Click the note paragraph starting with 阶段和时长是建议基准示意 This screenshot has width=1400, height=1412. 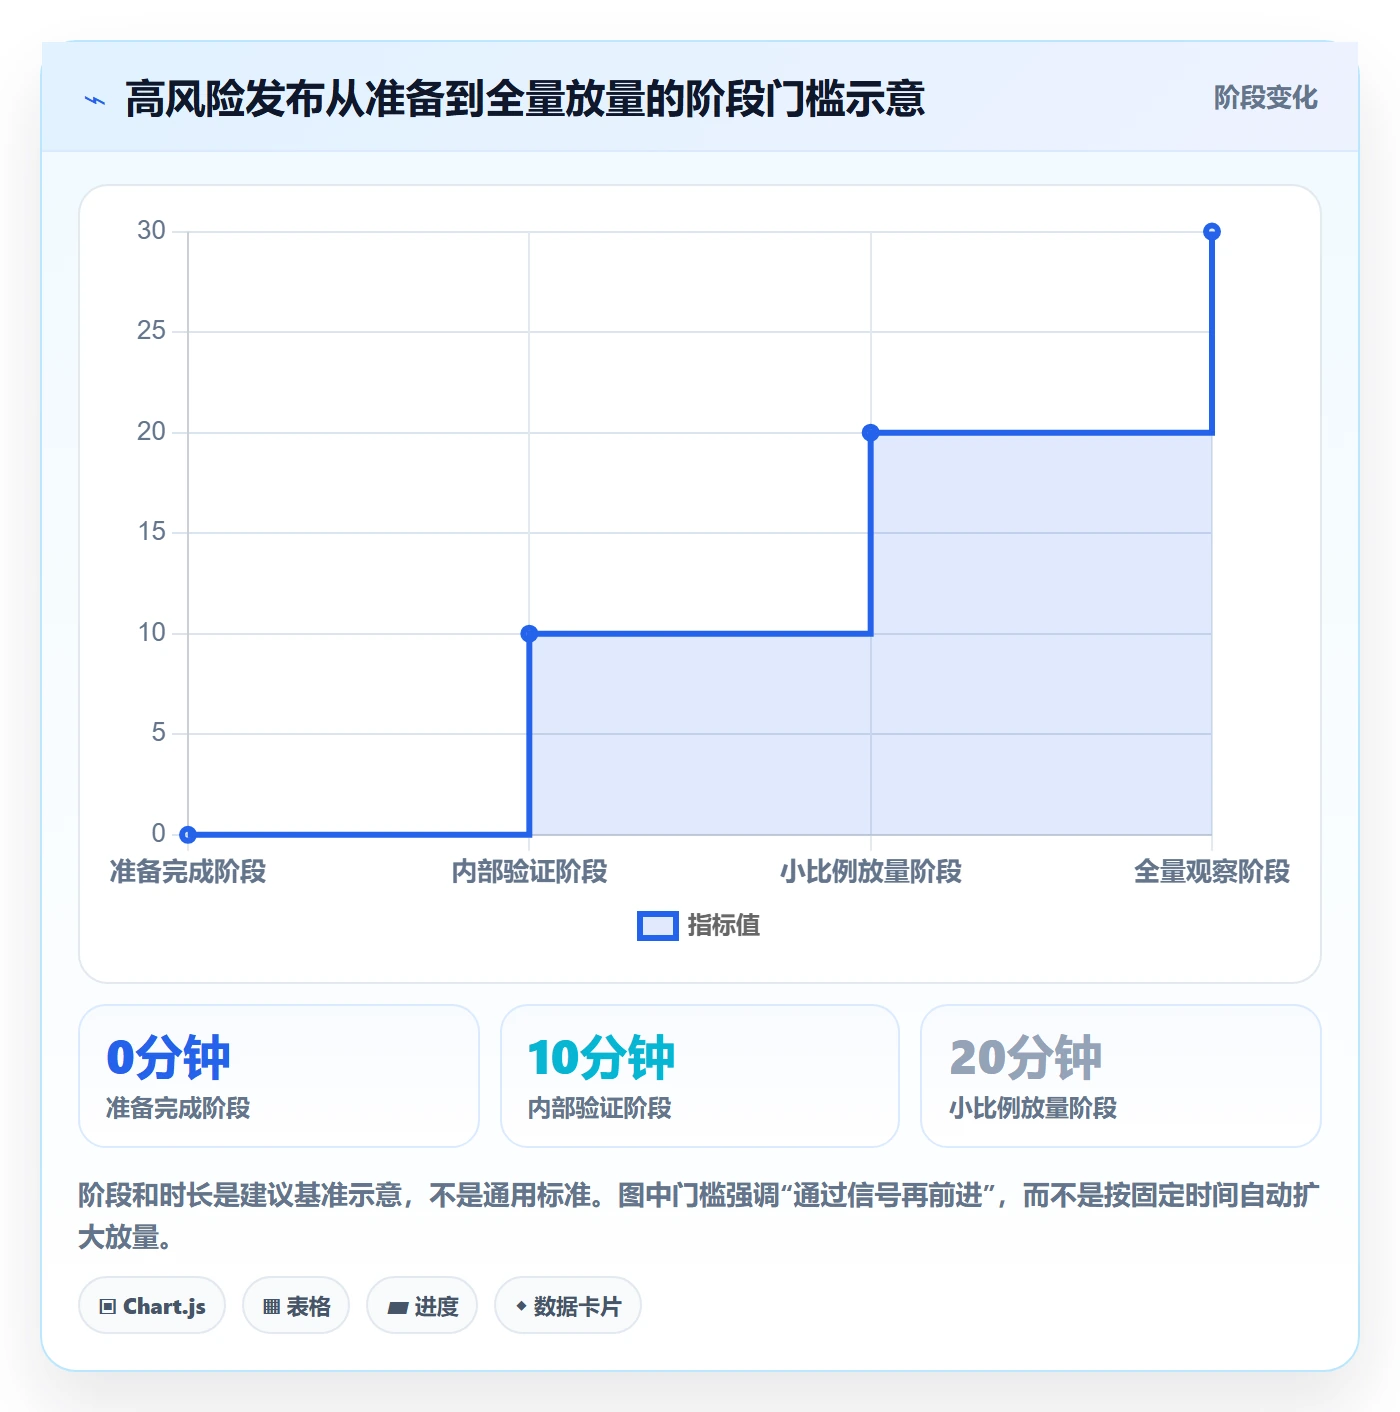click(x=699, y=1216)
